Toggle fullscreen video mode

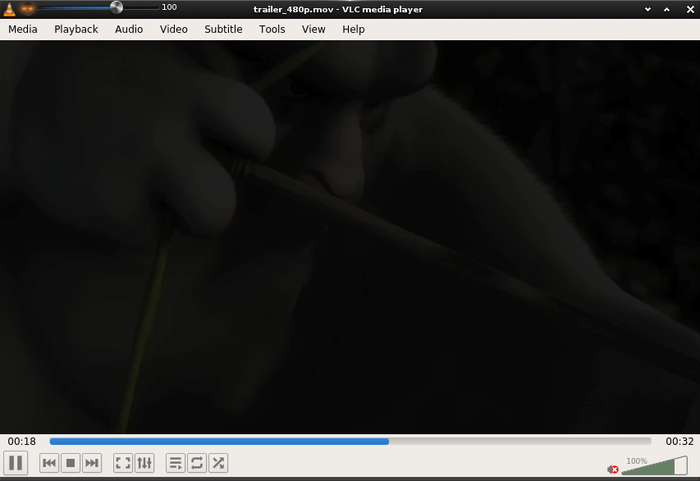pyautogui.click(x=123, y=463)
